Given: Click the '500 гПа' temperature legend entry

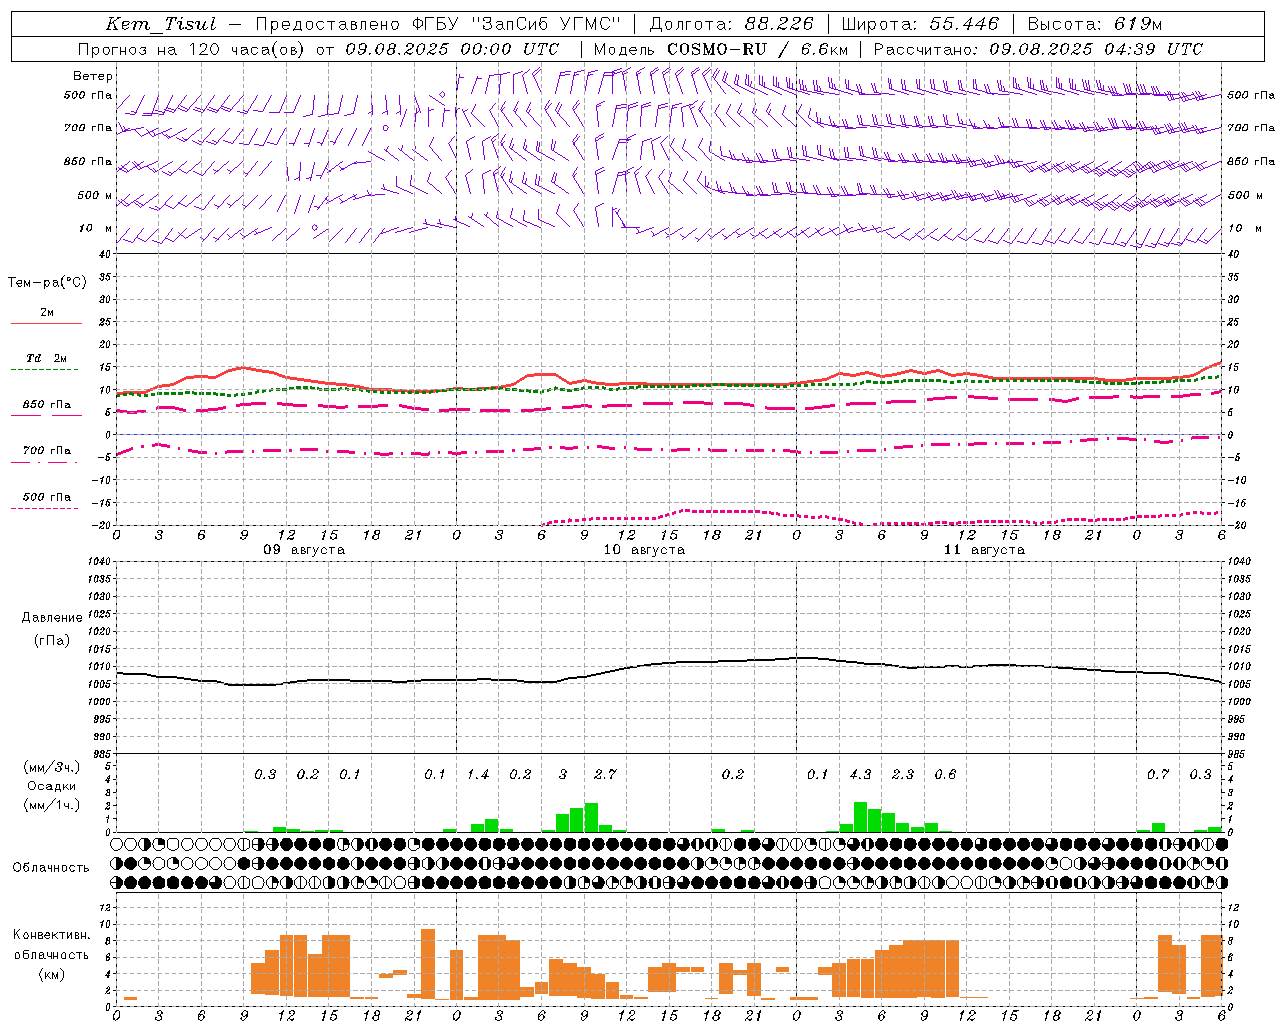Looking at the screenshot, I should point(47,497).
